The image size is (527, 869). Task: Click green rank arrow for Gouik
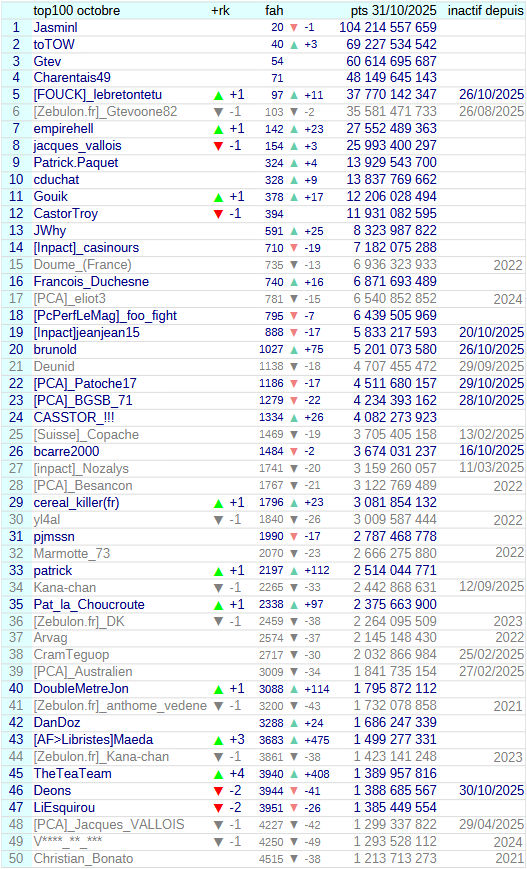point(218,197)
